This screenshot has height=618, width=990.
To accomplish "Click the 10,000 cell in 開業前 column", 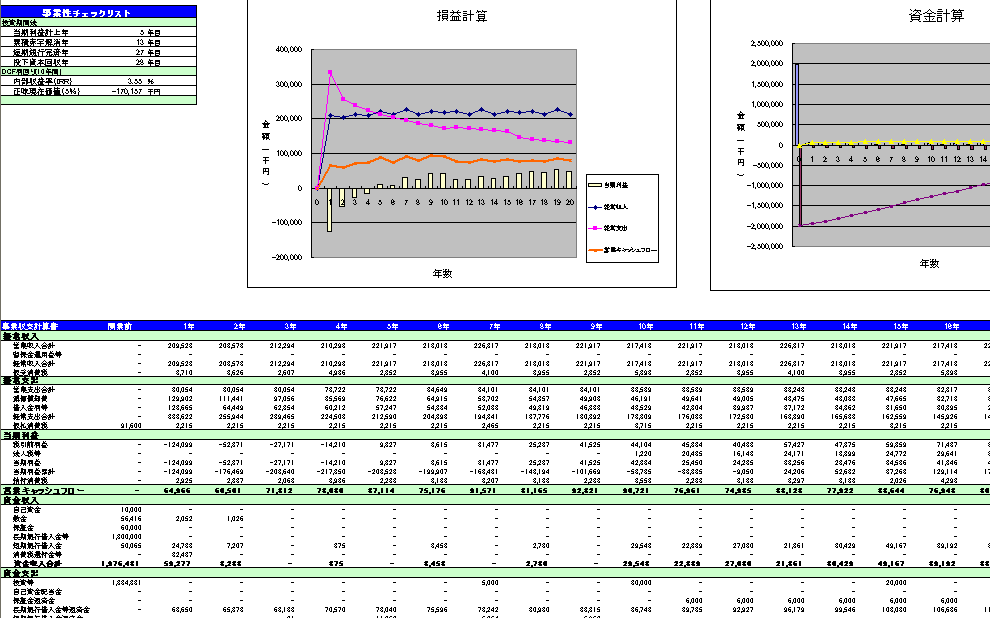I will (131, 509).
